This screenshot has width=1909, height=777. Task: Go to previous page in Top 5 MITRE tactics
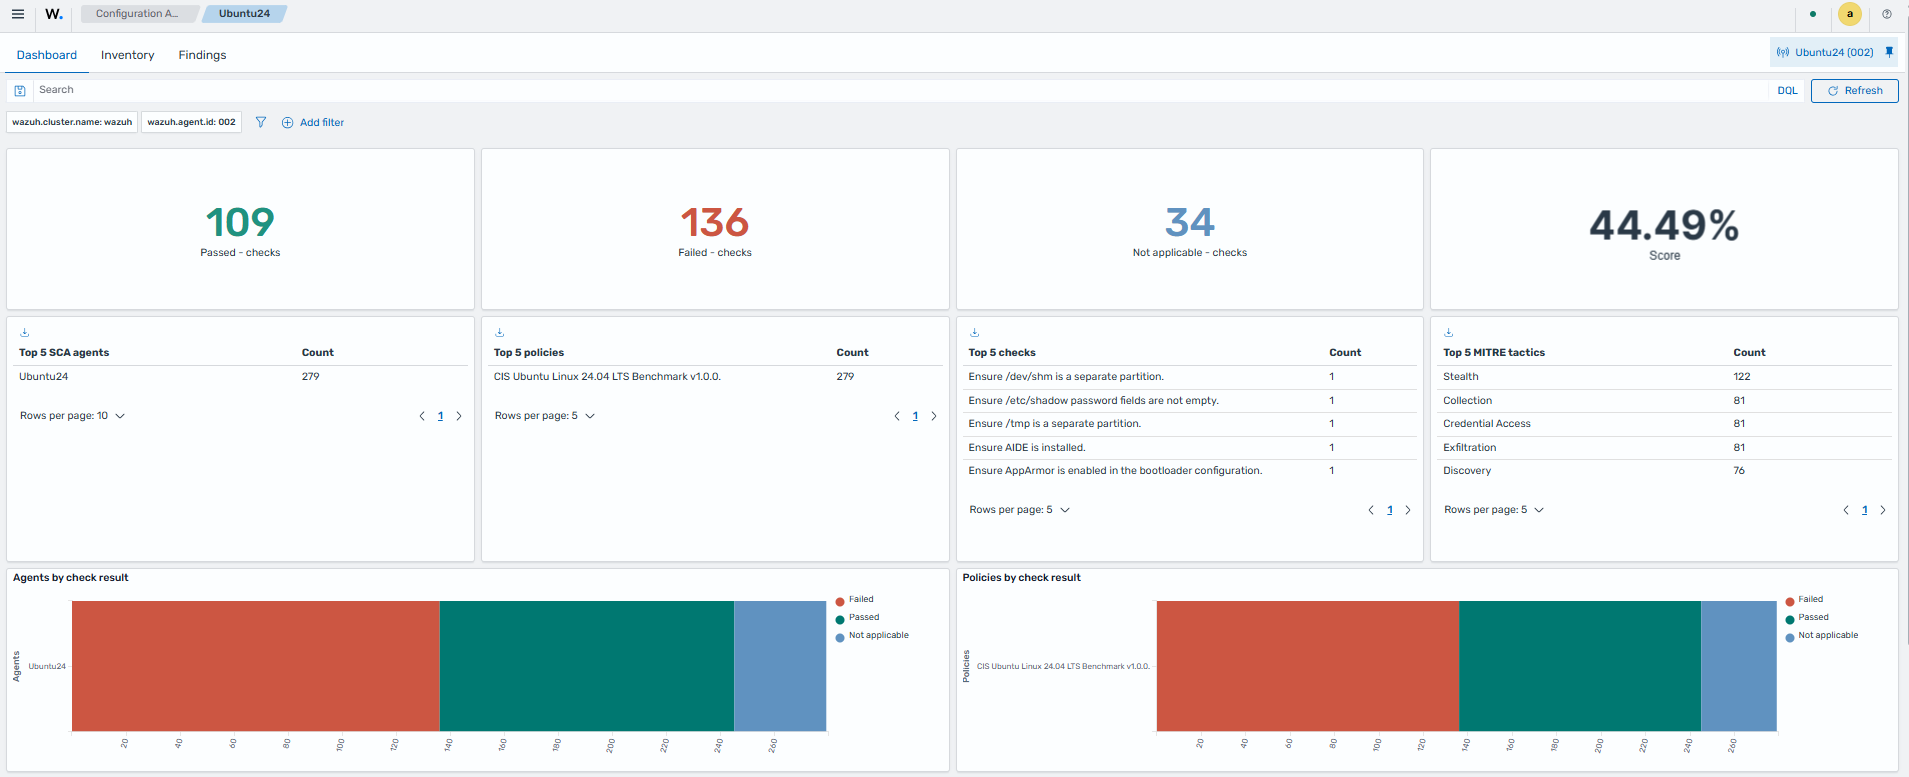point(1846,510)
